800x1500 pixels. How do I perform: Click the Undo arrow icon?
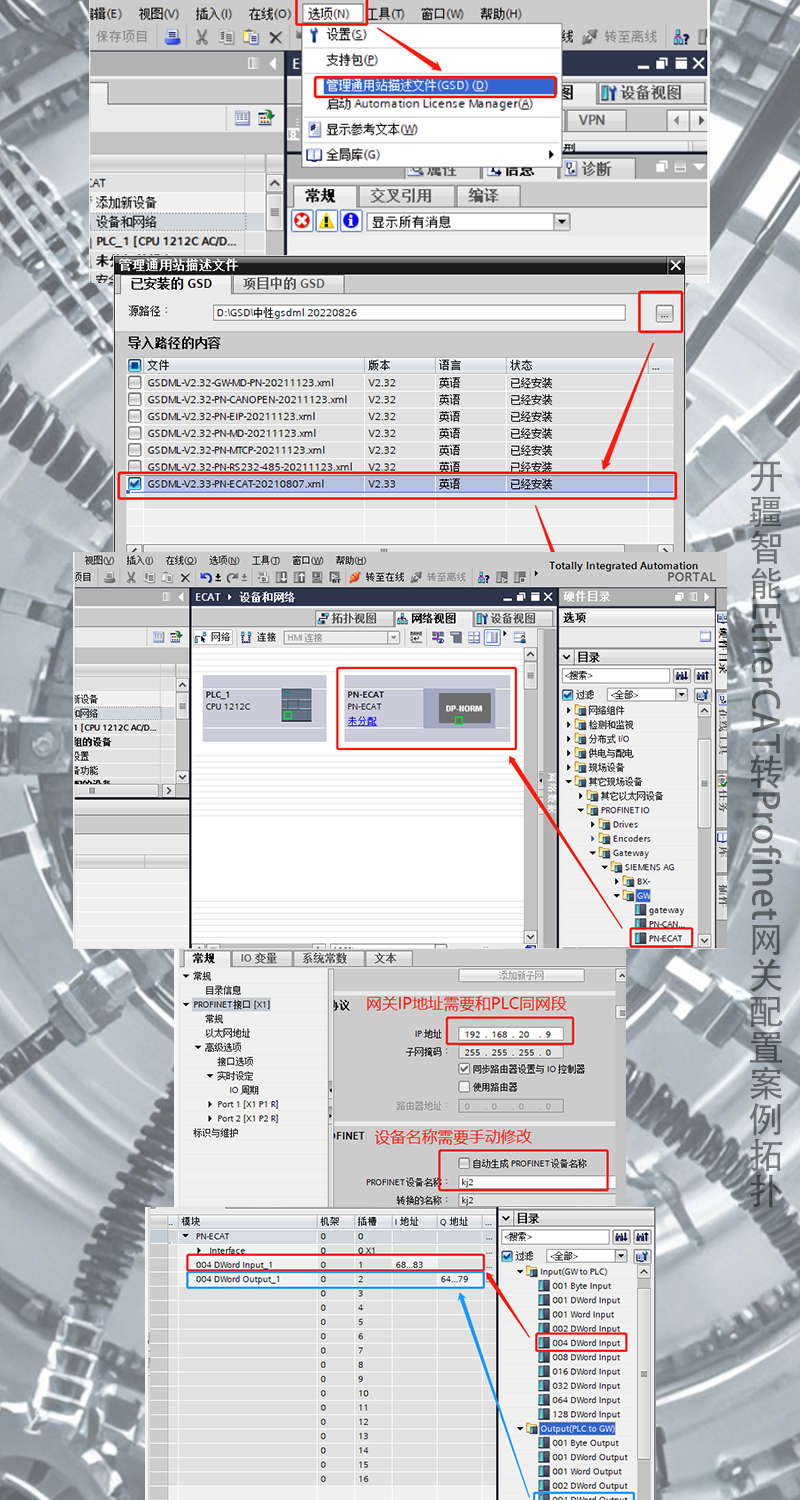coord(204,577)
